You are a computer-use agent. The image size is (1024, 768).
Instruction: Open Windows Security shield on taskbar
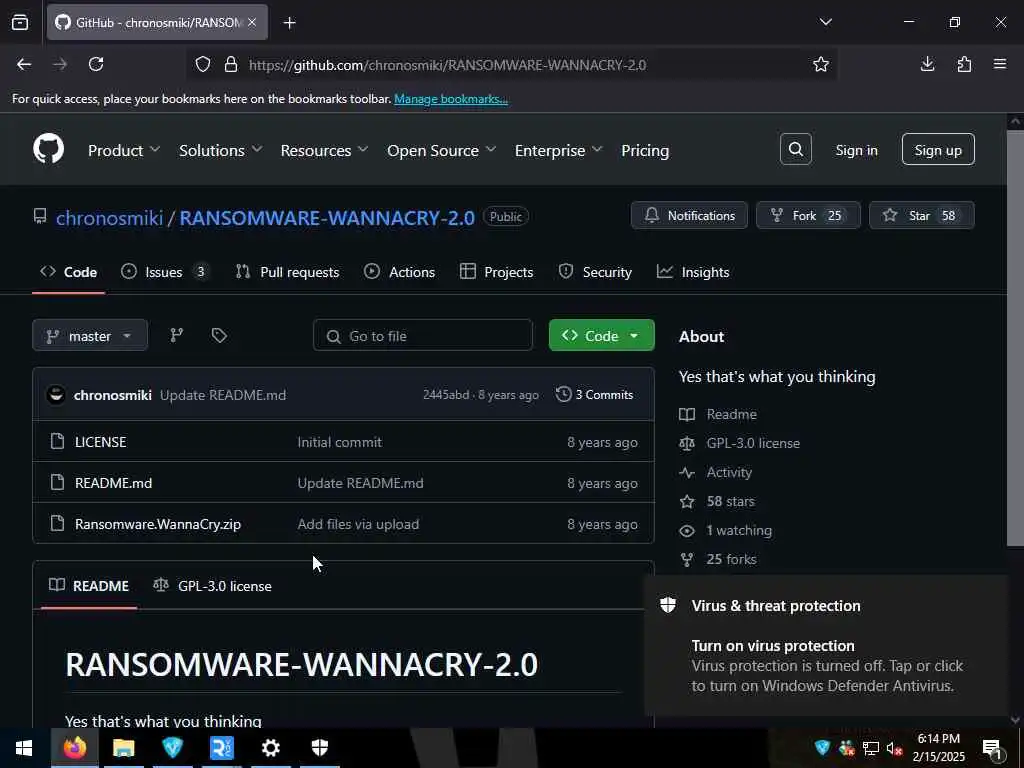[x=319, y=748]
